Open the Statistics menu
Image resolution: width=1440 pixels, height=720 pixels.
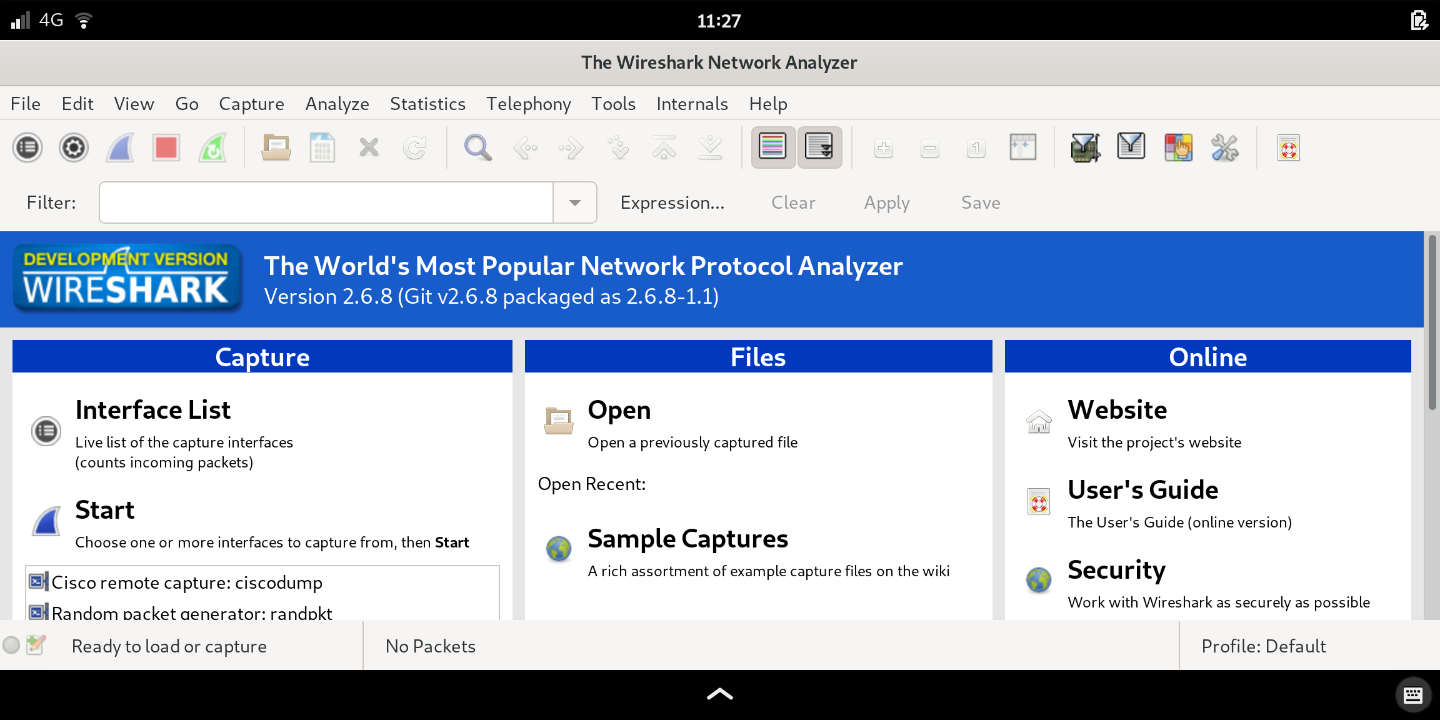point(427,104)
